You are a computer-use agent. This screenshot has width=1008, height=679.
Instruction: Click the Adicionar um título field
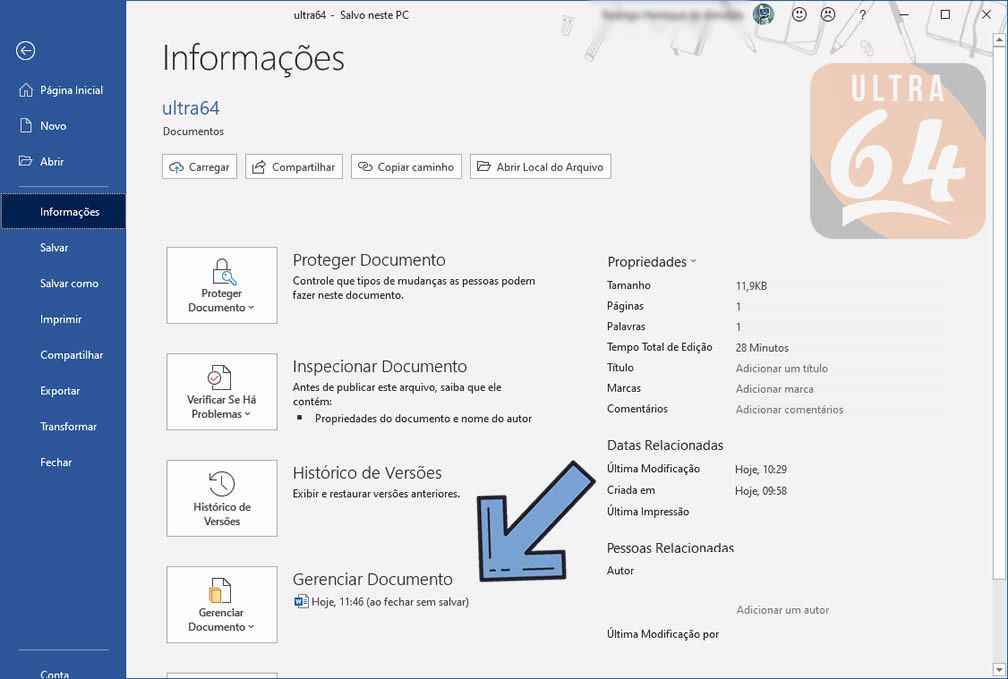coord(782,368)
